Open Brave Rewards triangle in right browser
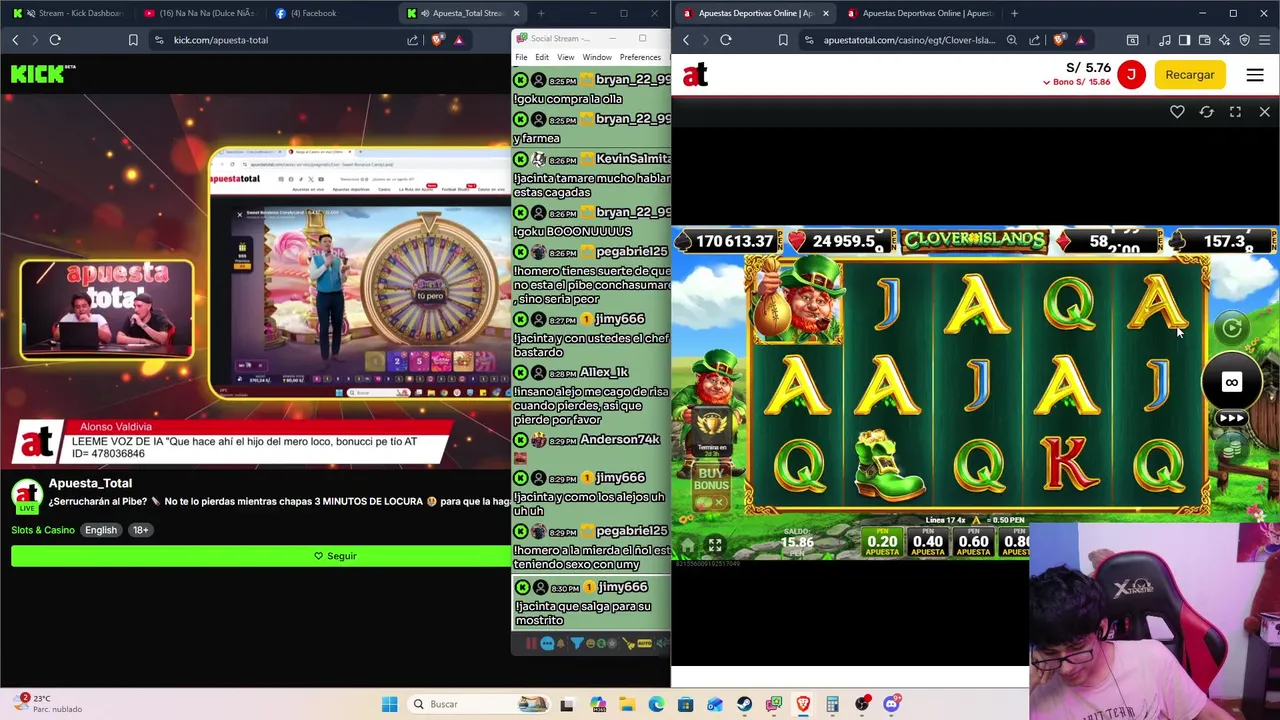This screenshot has width=1280, height=720. pos(1081,40)
